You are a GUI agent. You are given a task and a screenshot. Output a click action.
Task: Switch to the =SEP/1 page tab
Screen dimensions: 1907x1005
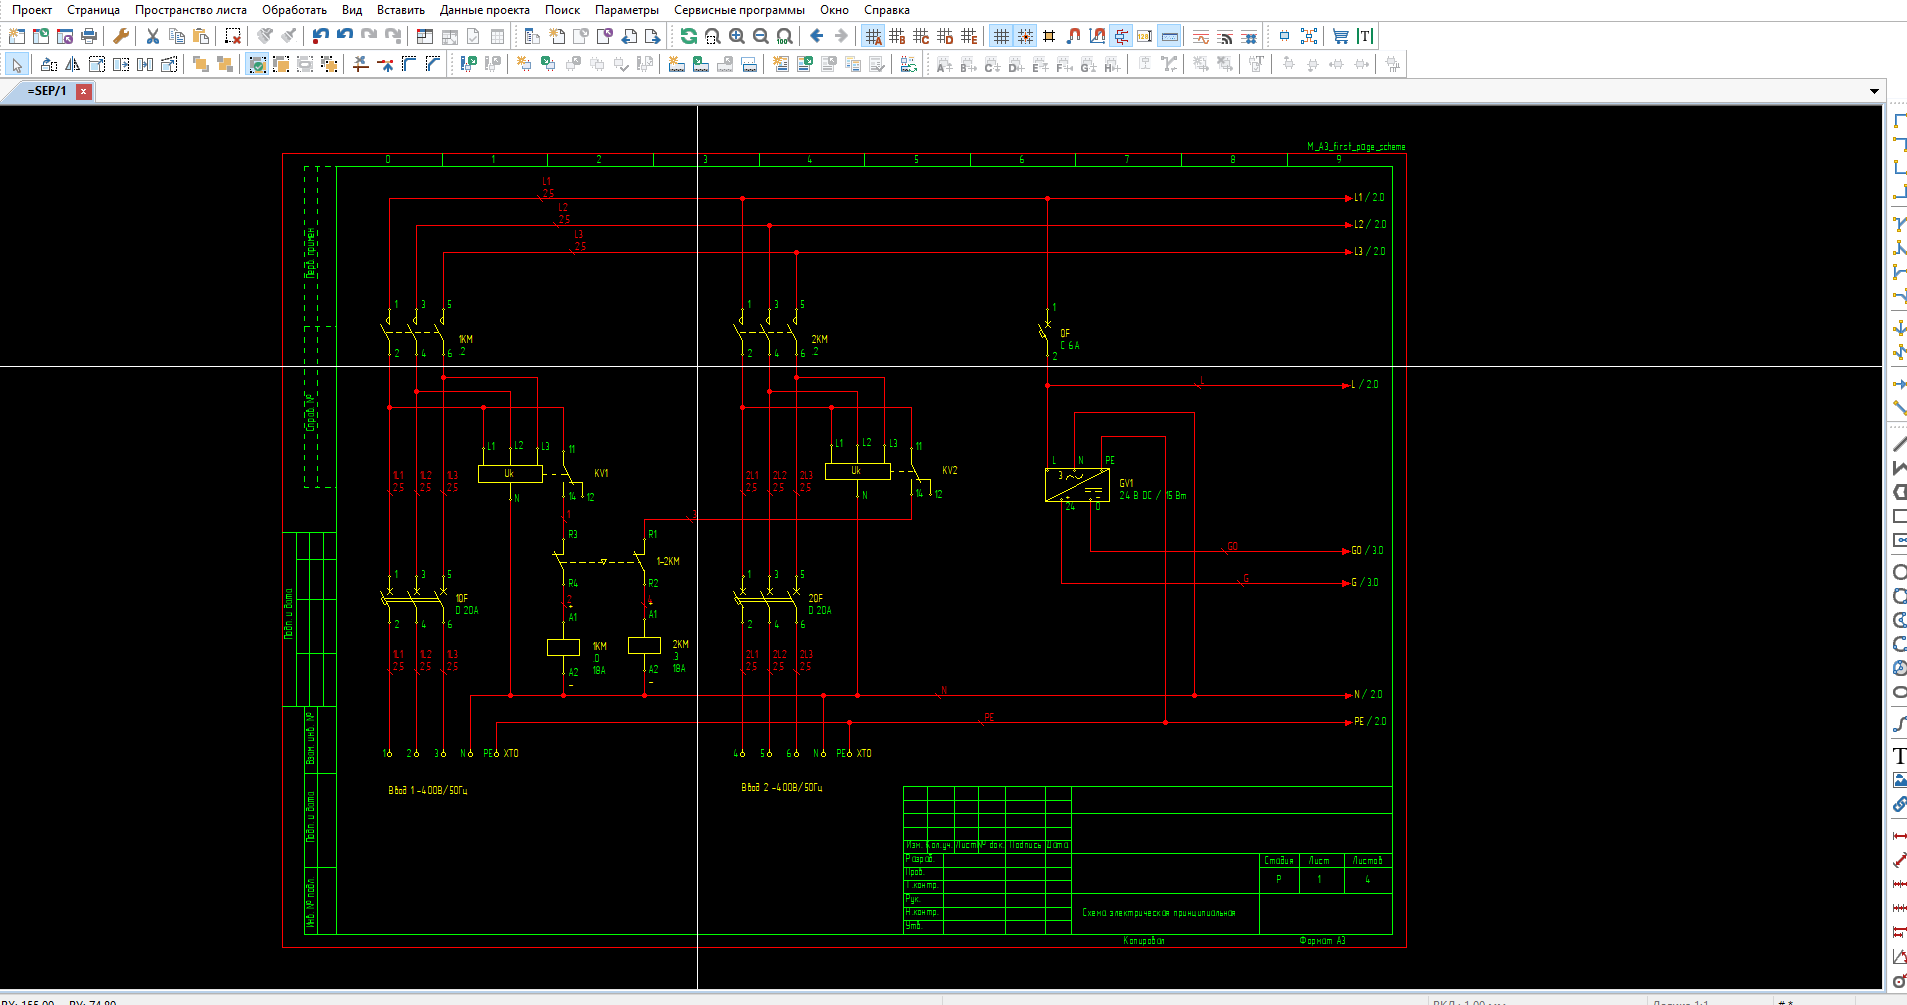(47, 91)
